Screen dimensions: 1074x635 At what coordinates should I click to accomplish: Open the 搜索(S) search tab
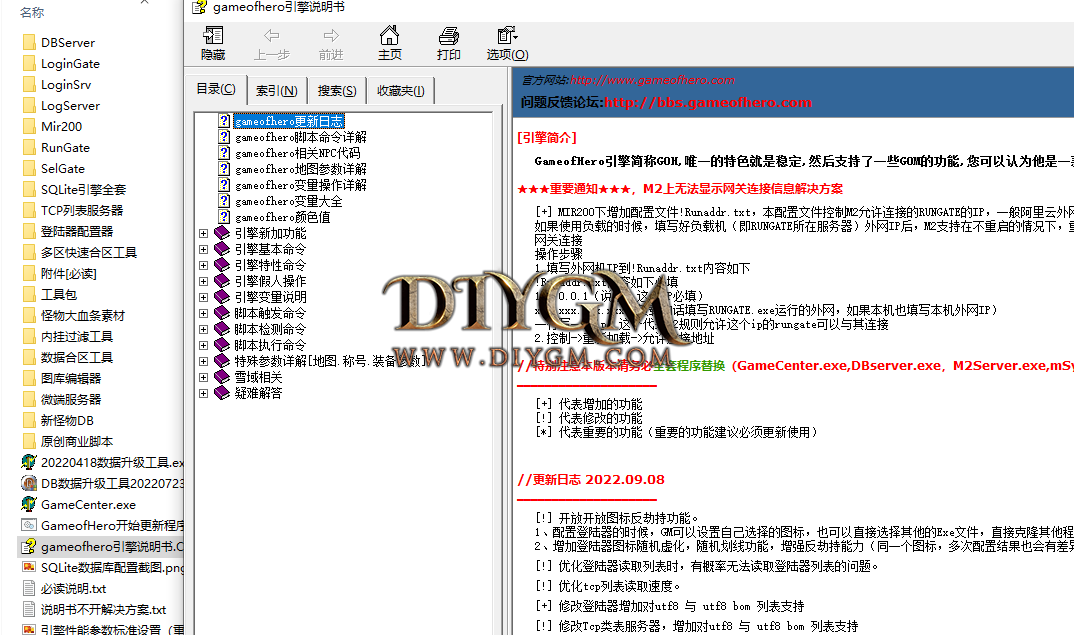337,90
